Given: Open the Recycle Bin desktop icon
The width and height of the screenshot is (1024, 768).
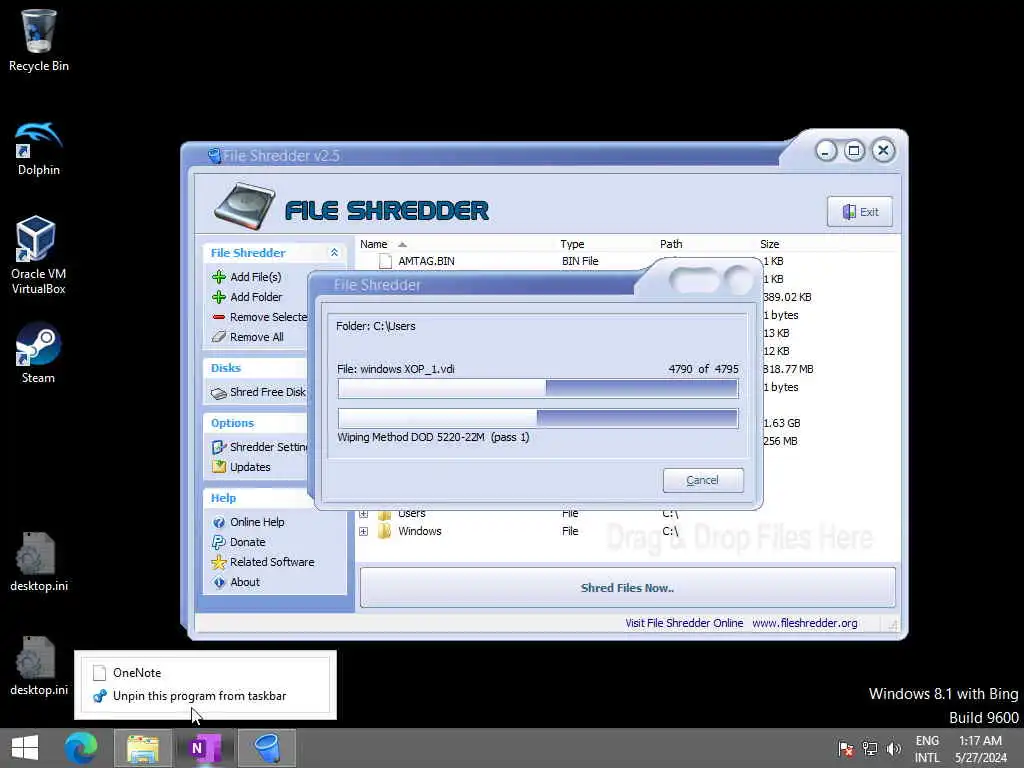Looking at the screenshot, I should point(39,39).
